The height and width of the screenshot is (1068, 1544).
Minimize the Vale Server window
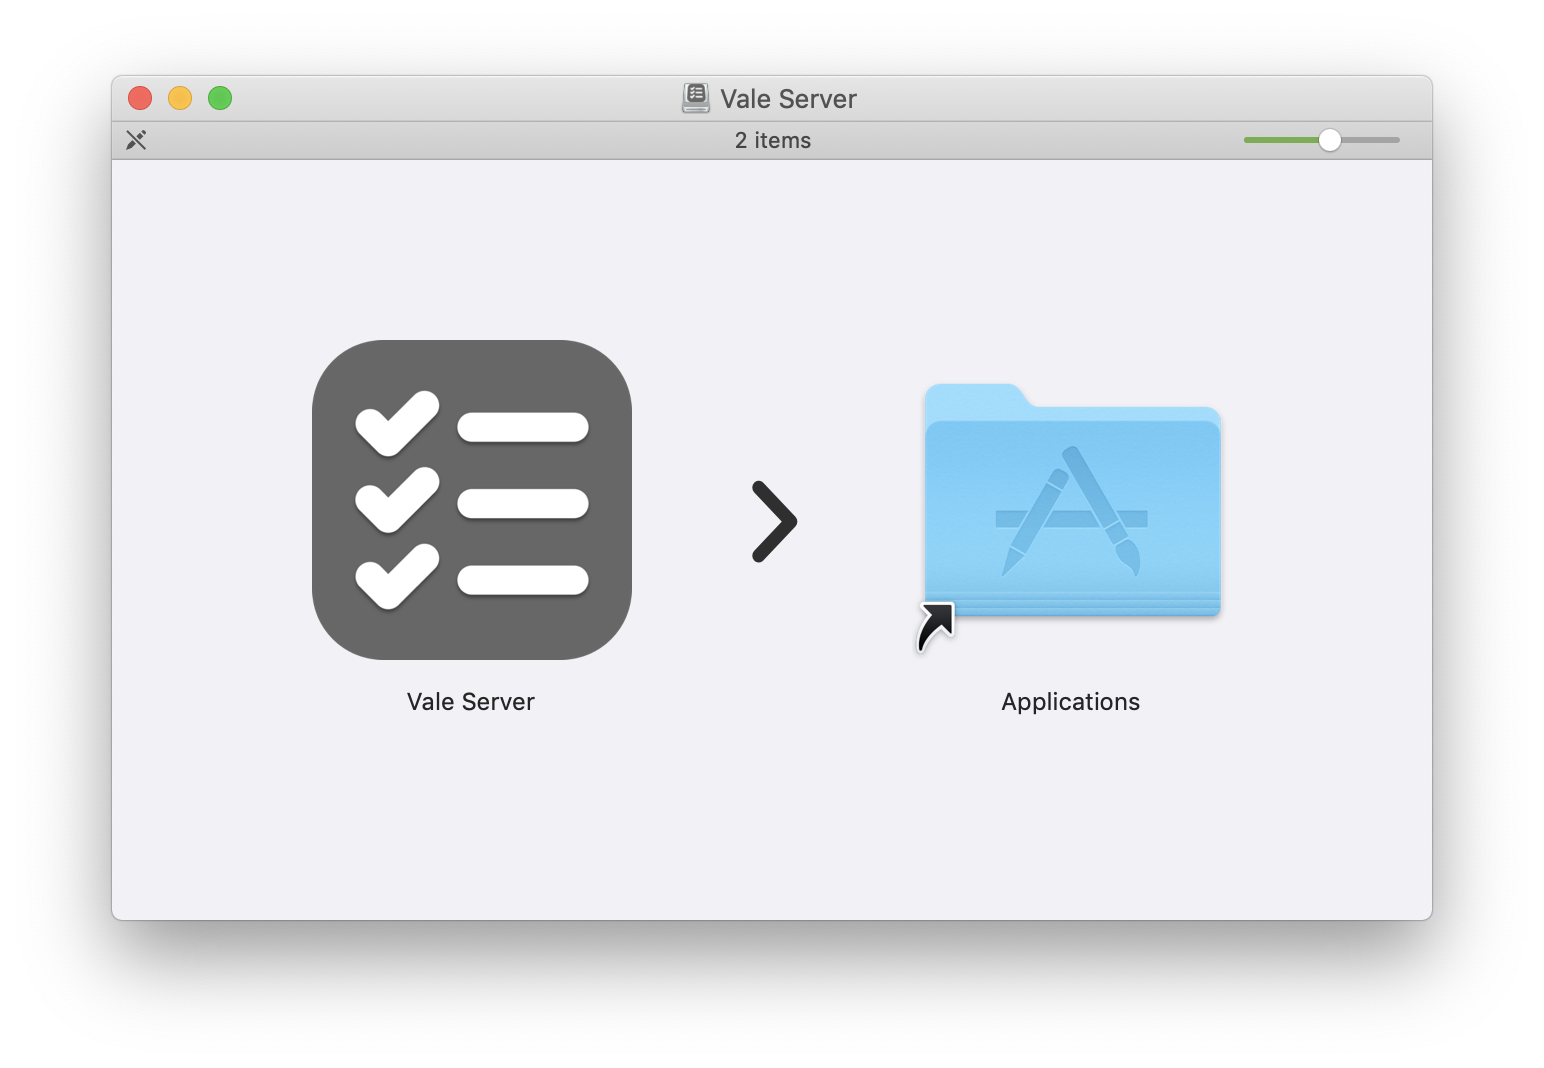click(180, 98)
